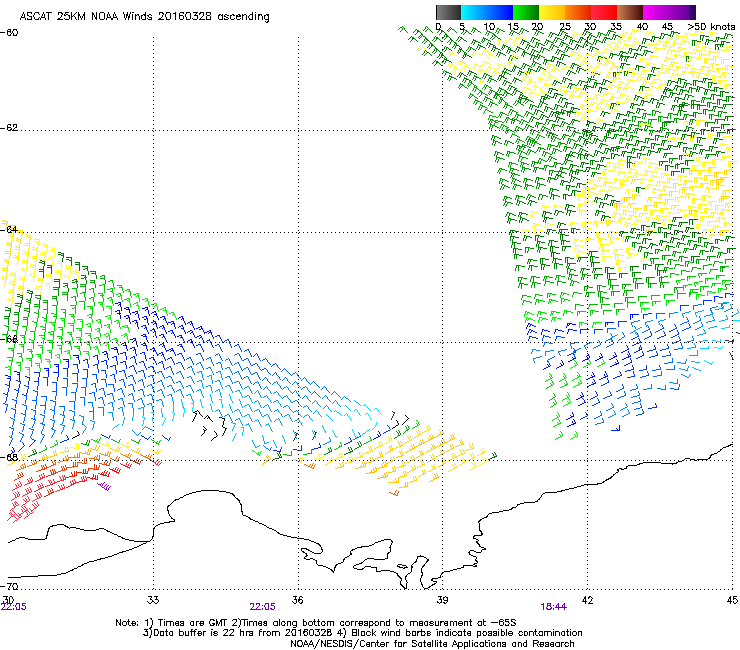Click the 'Black wind barbs indicate possible contamination' note
740x650 pixels.
pos(467,633)
